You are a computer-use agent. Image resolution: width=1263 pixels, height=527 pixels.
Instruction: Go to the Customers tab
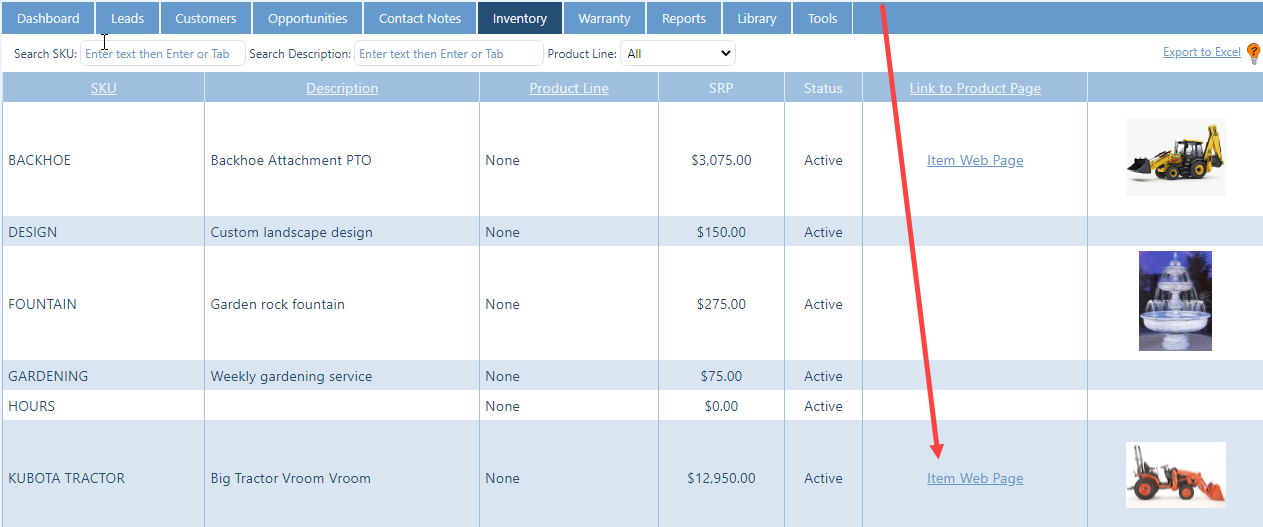[206, 18]
